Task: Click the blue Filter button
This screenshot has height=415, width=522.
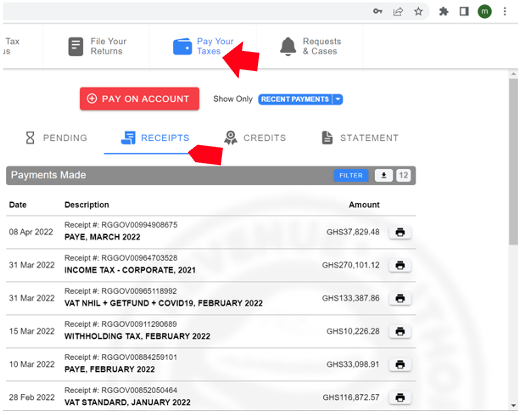Action: [351, 175]
